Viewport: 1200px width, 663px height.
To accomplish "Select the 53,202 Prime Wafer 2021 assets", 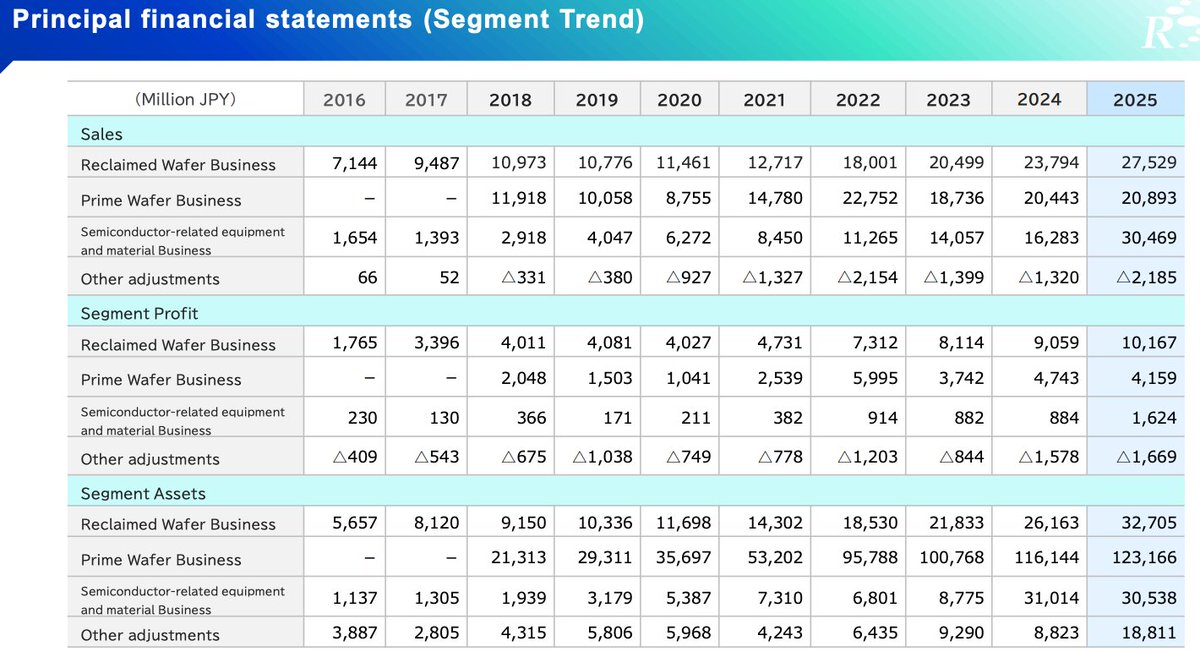I will click(775, 557).
